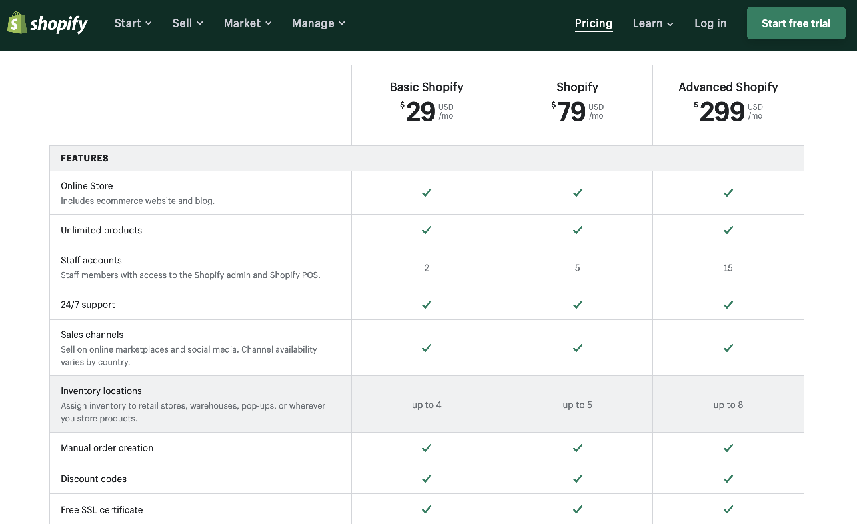Open the Start dropdown menu
The image size is (857, 524).
tap(132, 23)
